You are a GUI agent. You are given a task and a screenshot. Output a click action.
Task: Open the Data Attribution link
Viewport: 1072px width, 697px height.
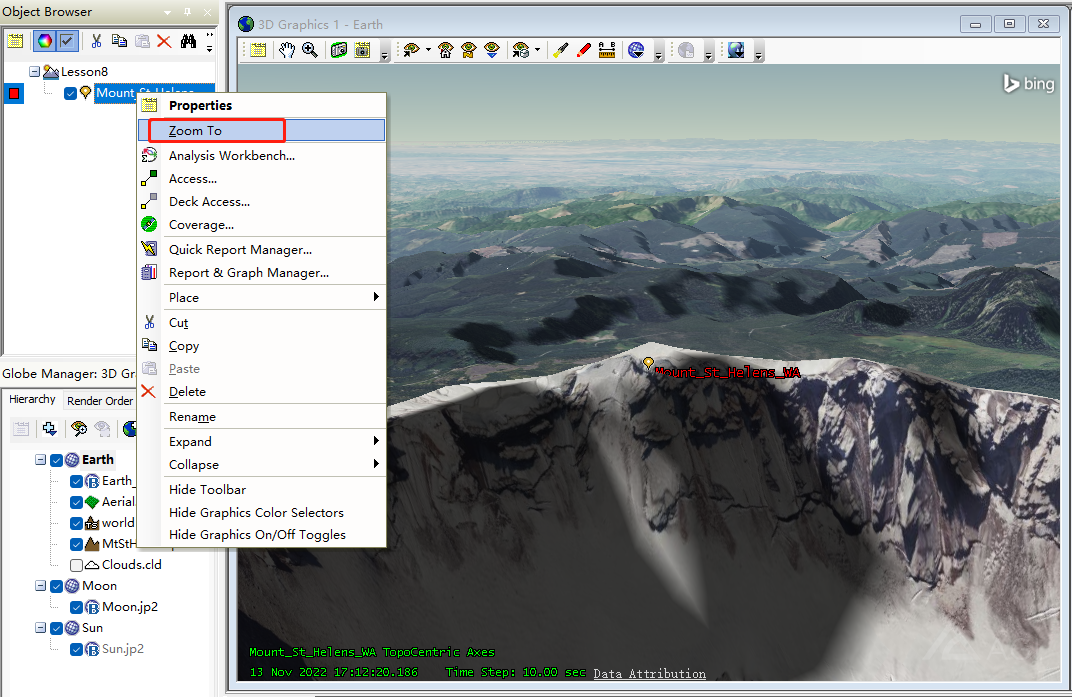(649, 674)
